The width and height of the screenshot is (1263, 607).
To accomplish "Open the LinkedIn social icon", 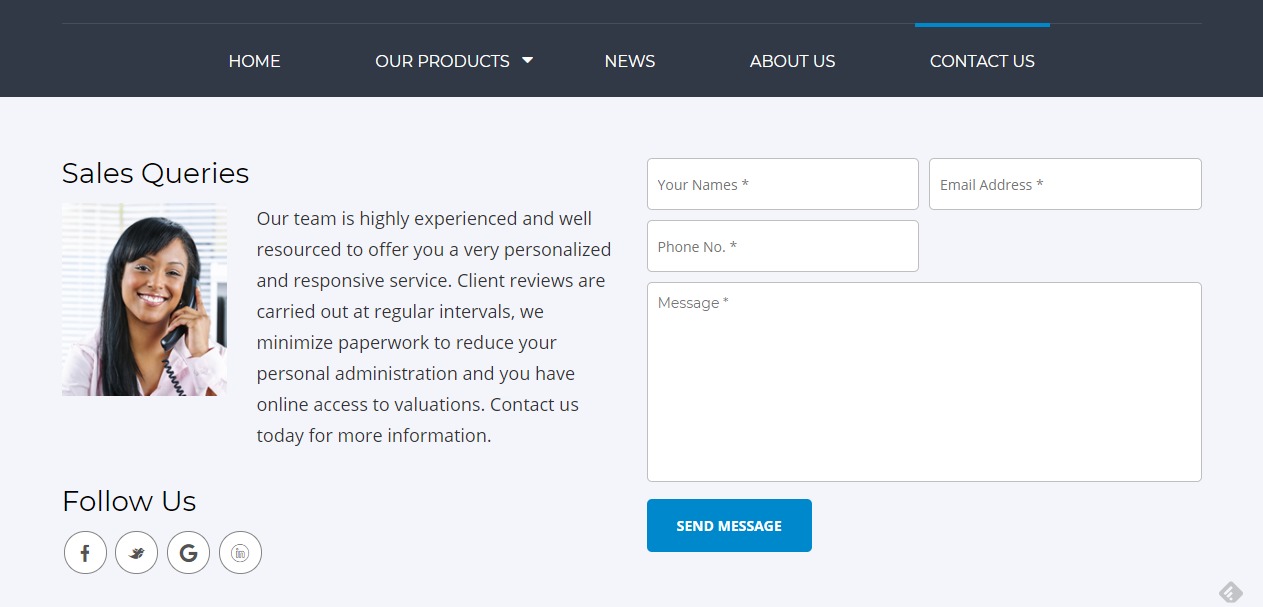I will click(241, 552).
